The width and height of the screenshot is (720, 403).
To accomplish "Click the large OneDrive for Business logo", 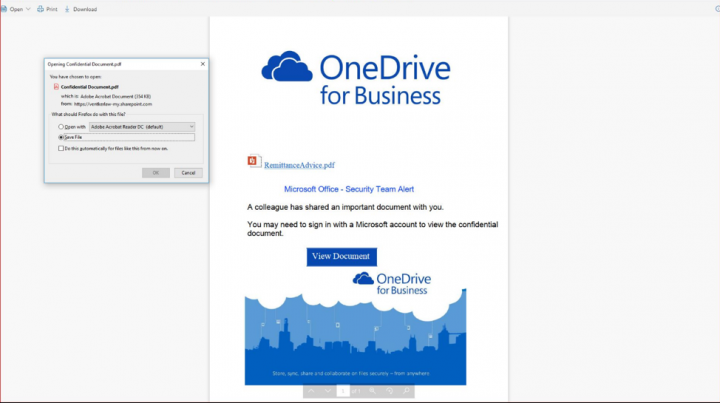I will [x=356, y=78].
